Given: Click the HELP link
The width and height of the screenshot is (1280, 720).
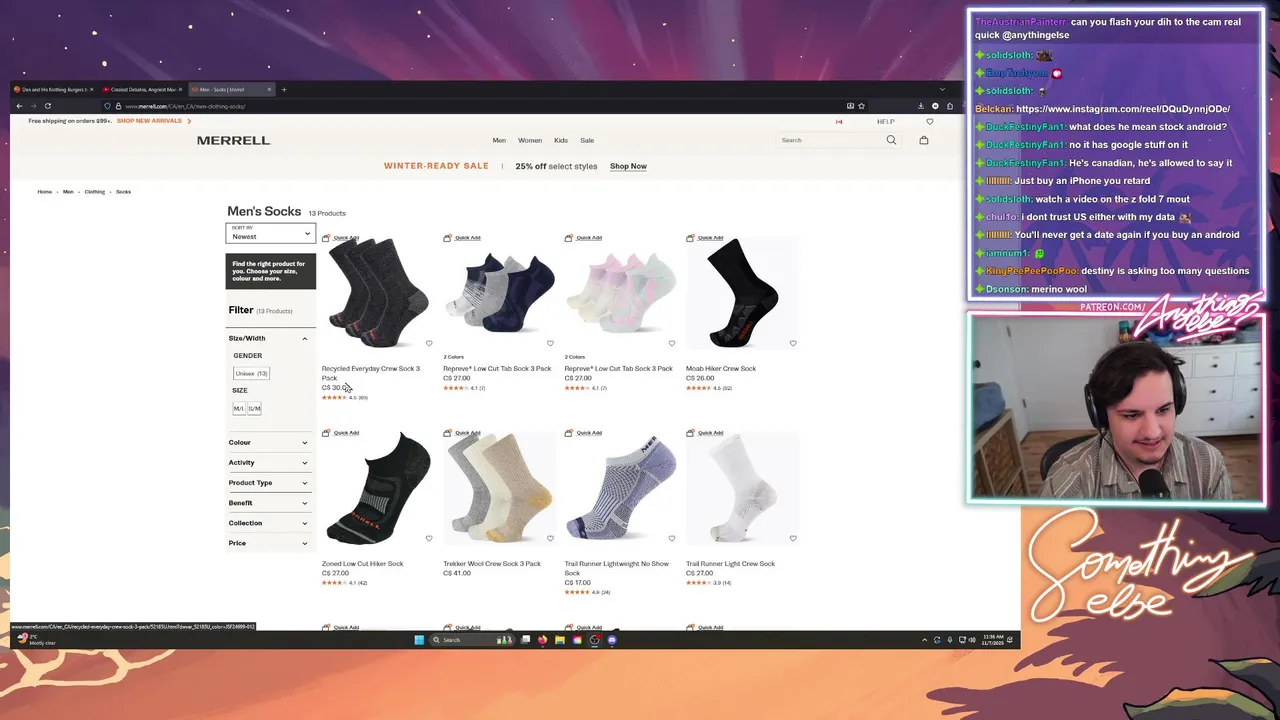Looking at the screenshot, I should click(x=885, y=121).
